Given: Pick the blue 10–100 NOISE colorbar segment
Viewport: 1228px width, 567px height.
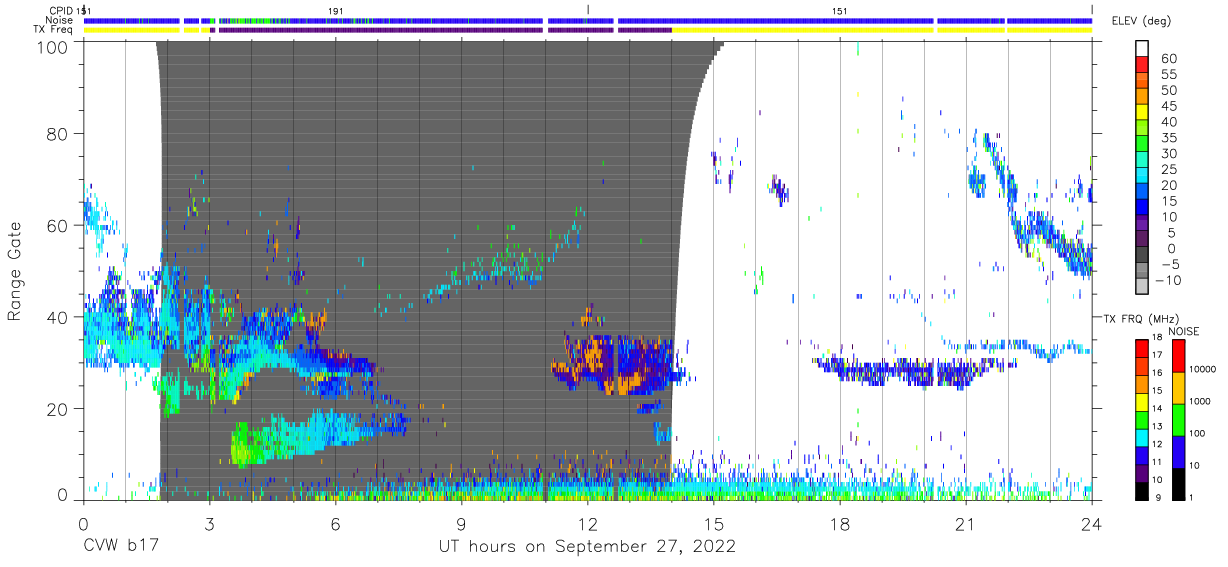Looking at the screenshot, I should coord(1178,452).
